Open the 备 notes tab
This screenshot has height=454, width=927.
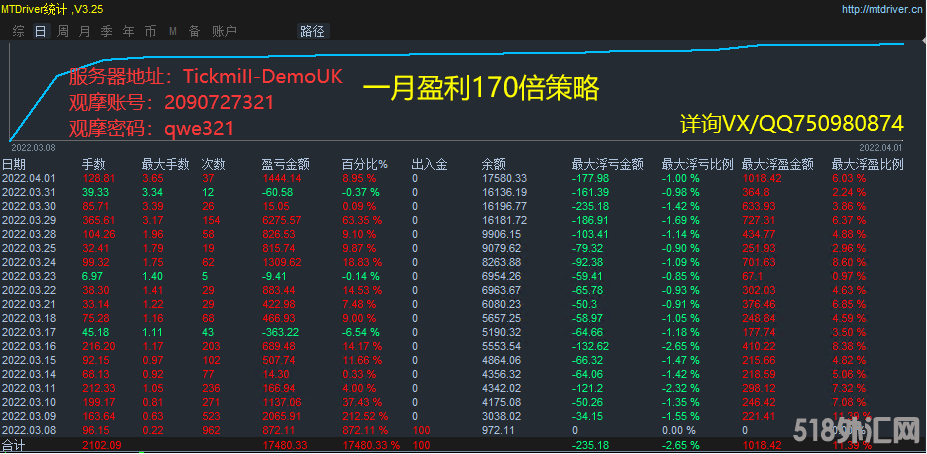click(x=194, y=31)
